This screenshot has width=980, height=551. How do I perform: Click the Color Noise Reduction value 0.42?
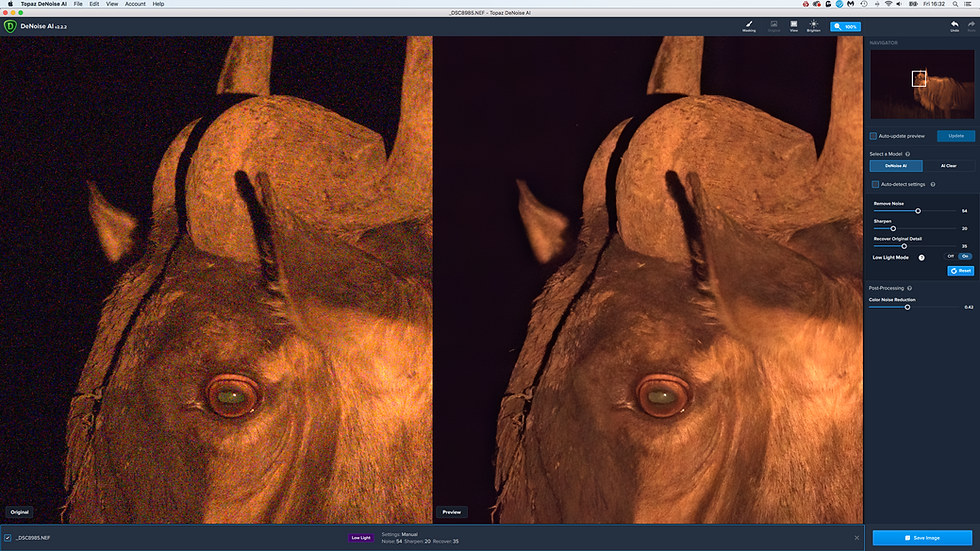[969, 307]
